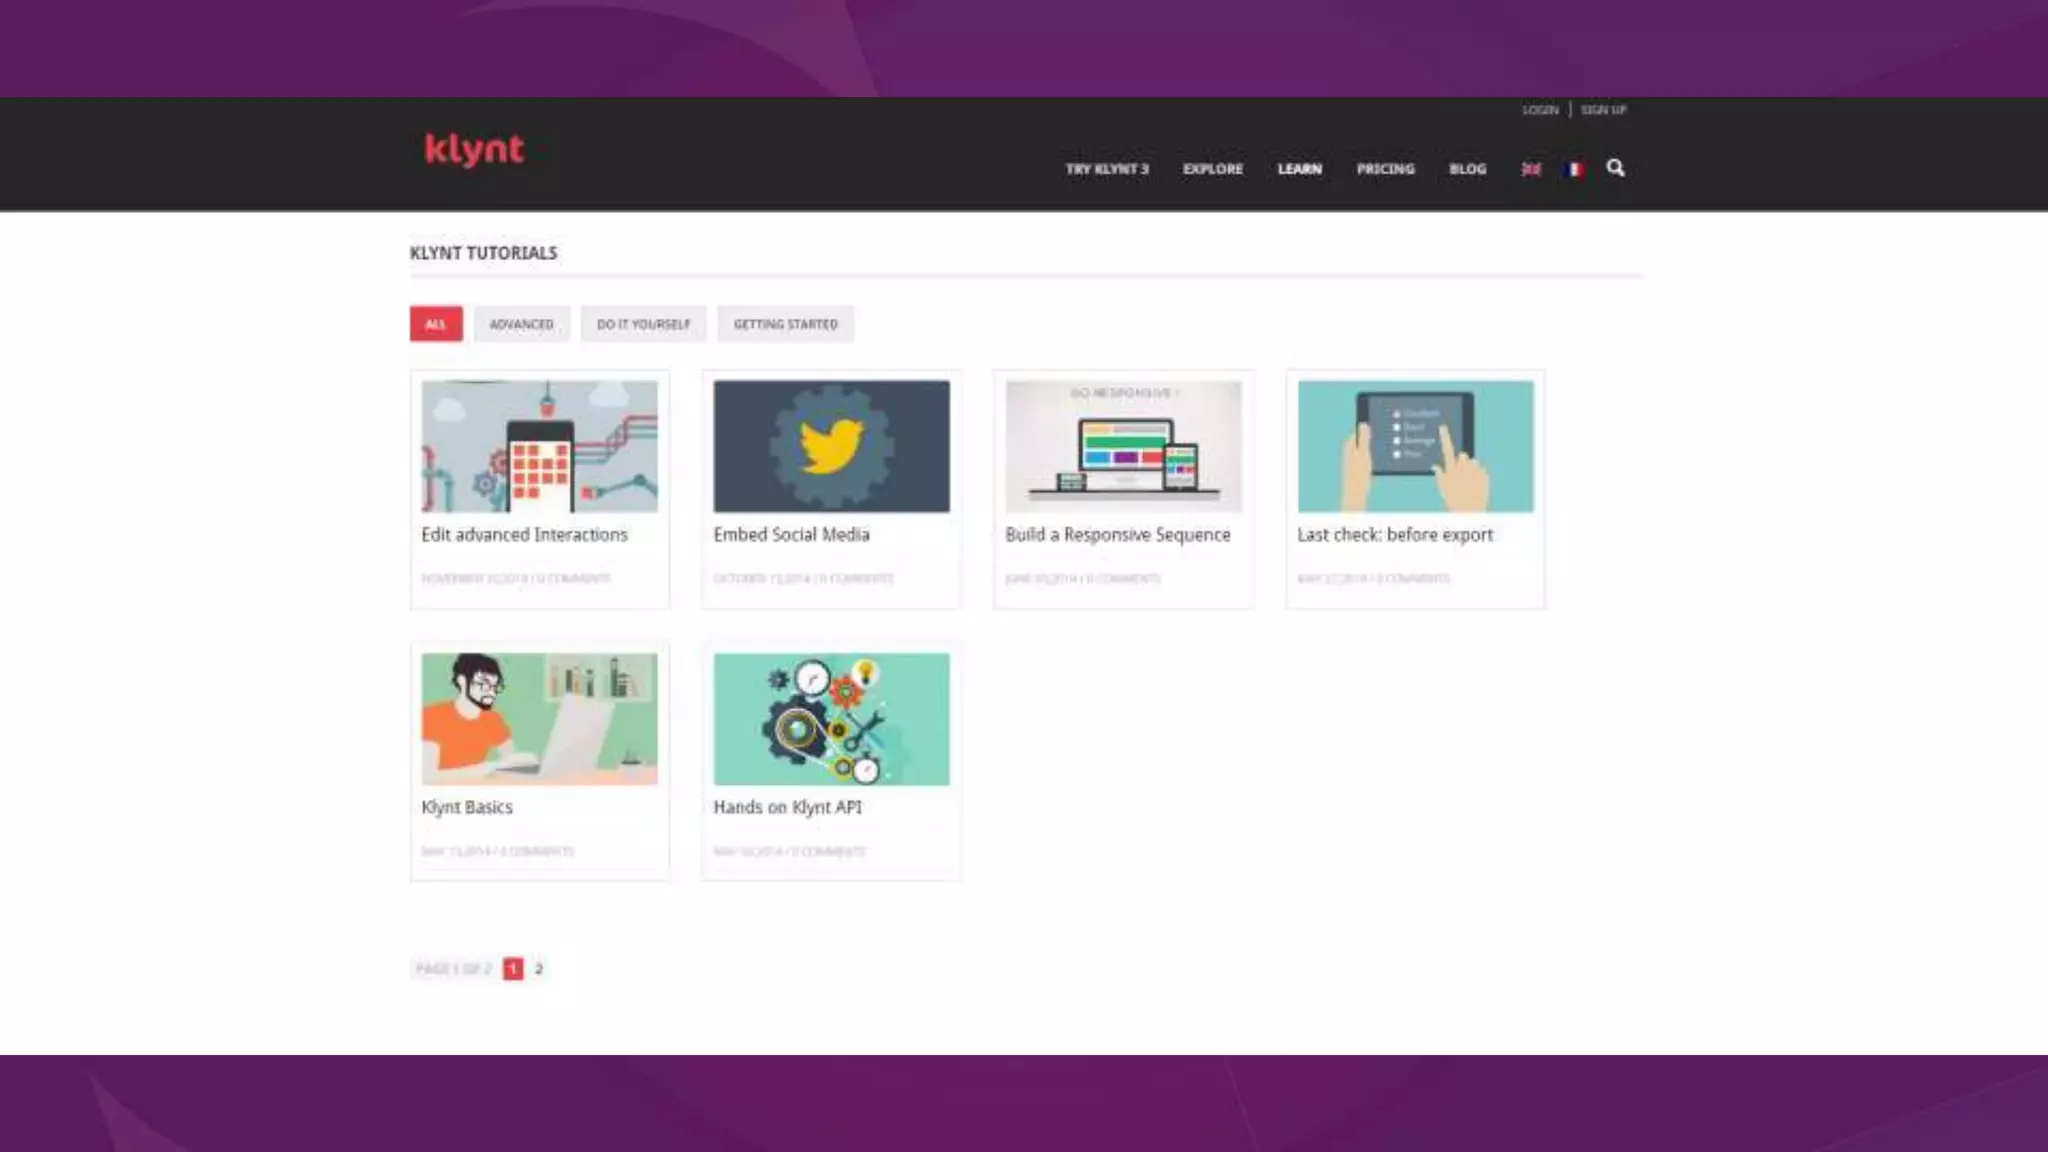Click the Klynt logo

474,149
